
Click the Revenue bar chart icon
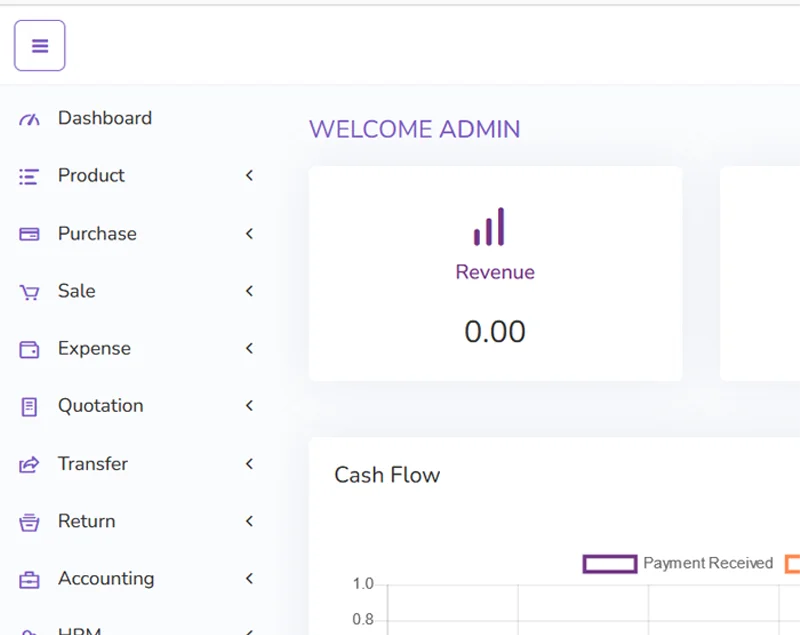click(490, 227)
